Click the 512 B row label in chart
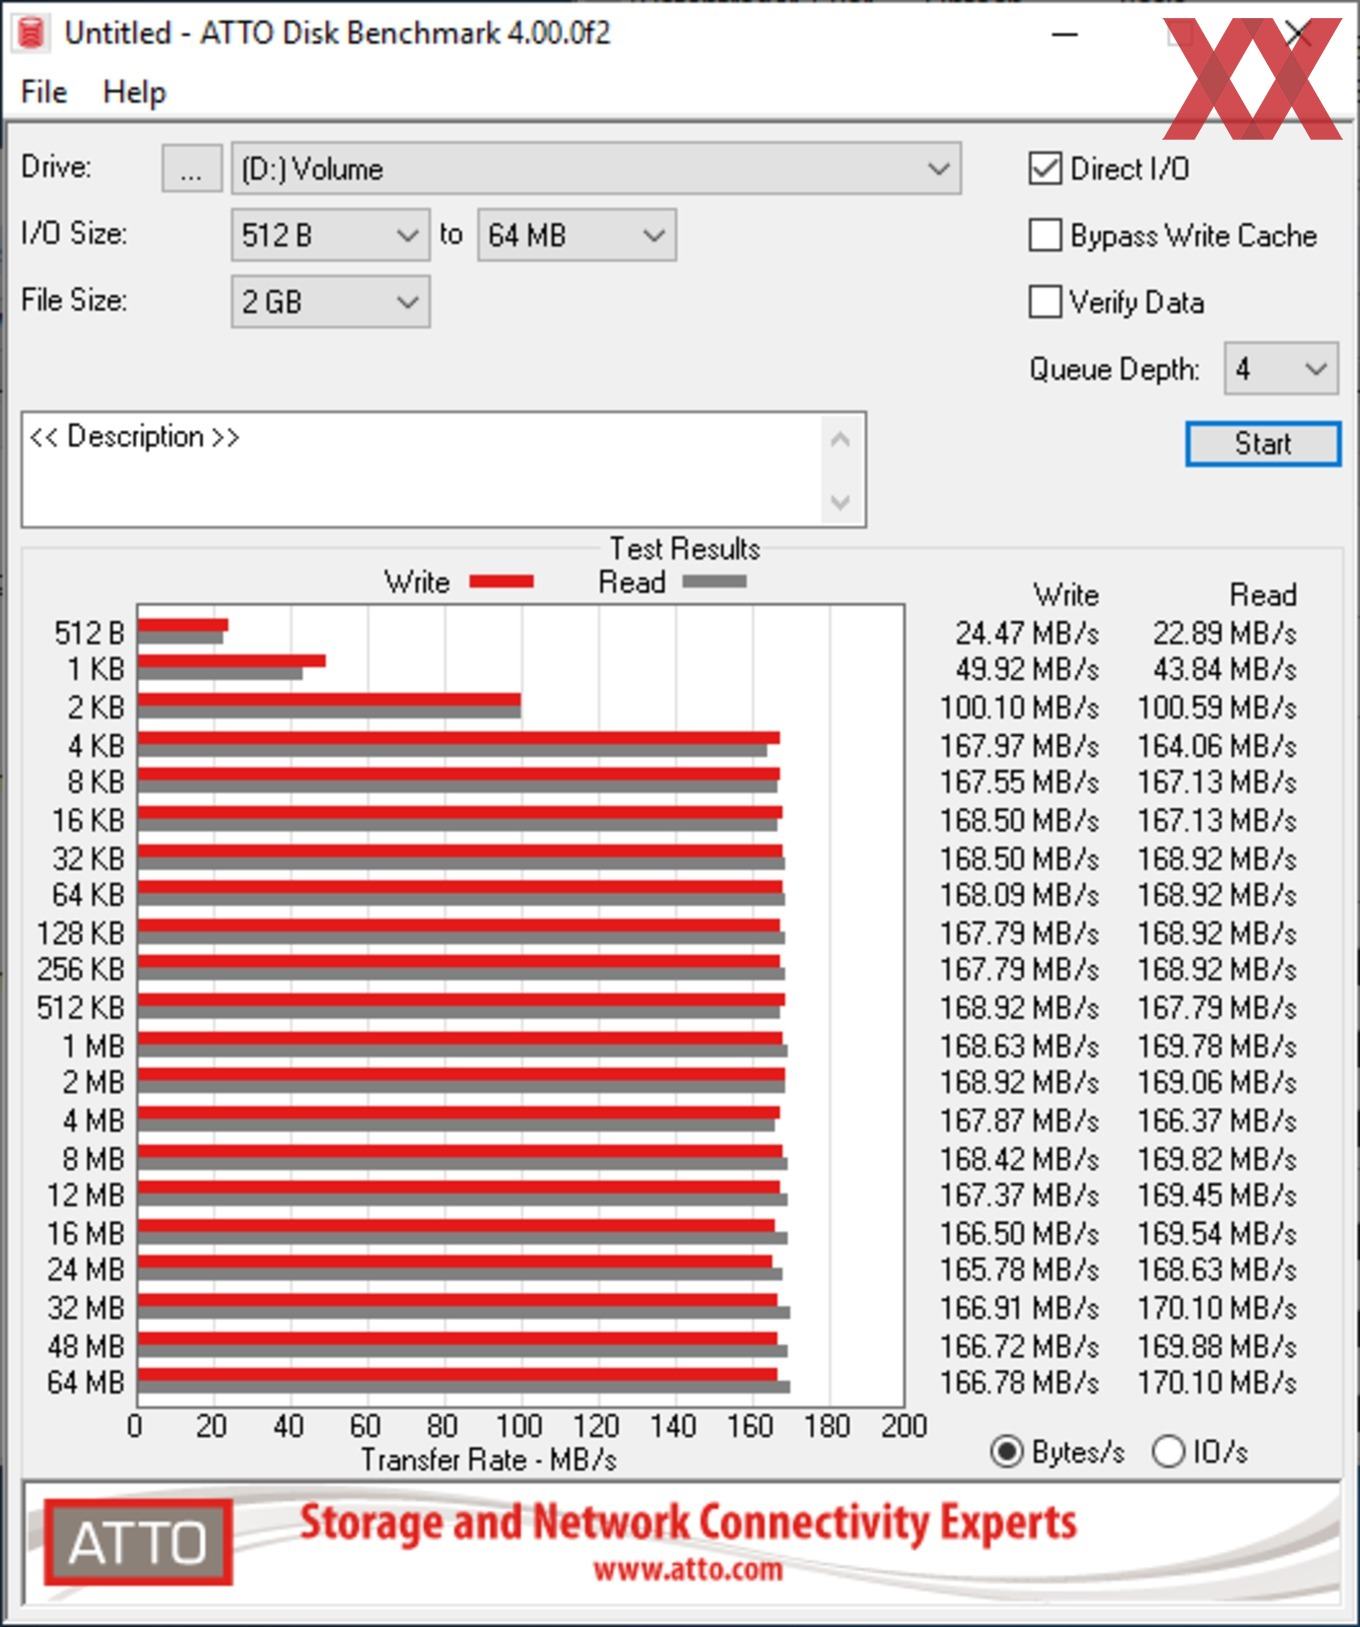Screen dimensions: 1360x1627 point(89,633)
